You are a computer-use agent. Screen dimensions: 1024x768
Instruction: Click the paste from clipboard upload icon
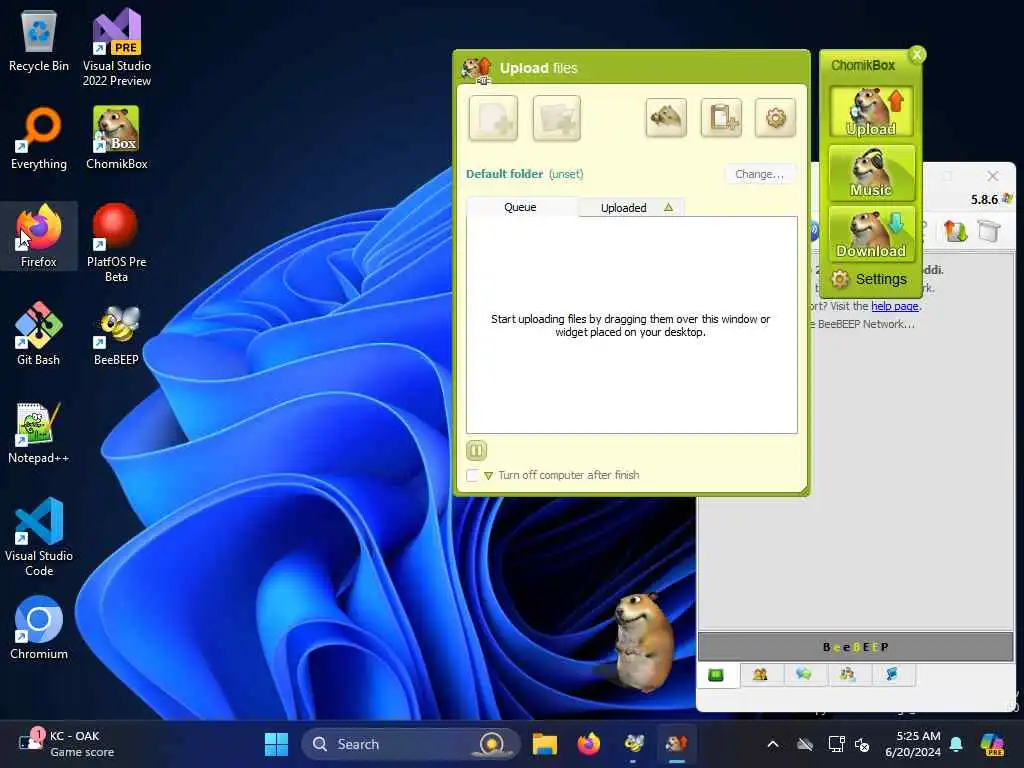[721, 118]
